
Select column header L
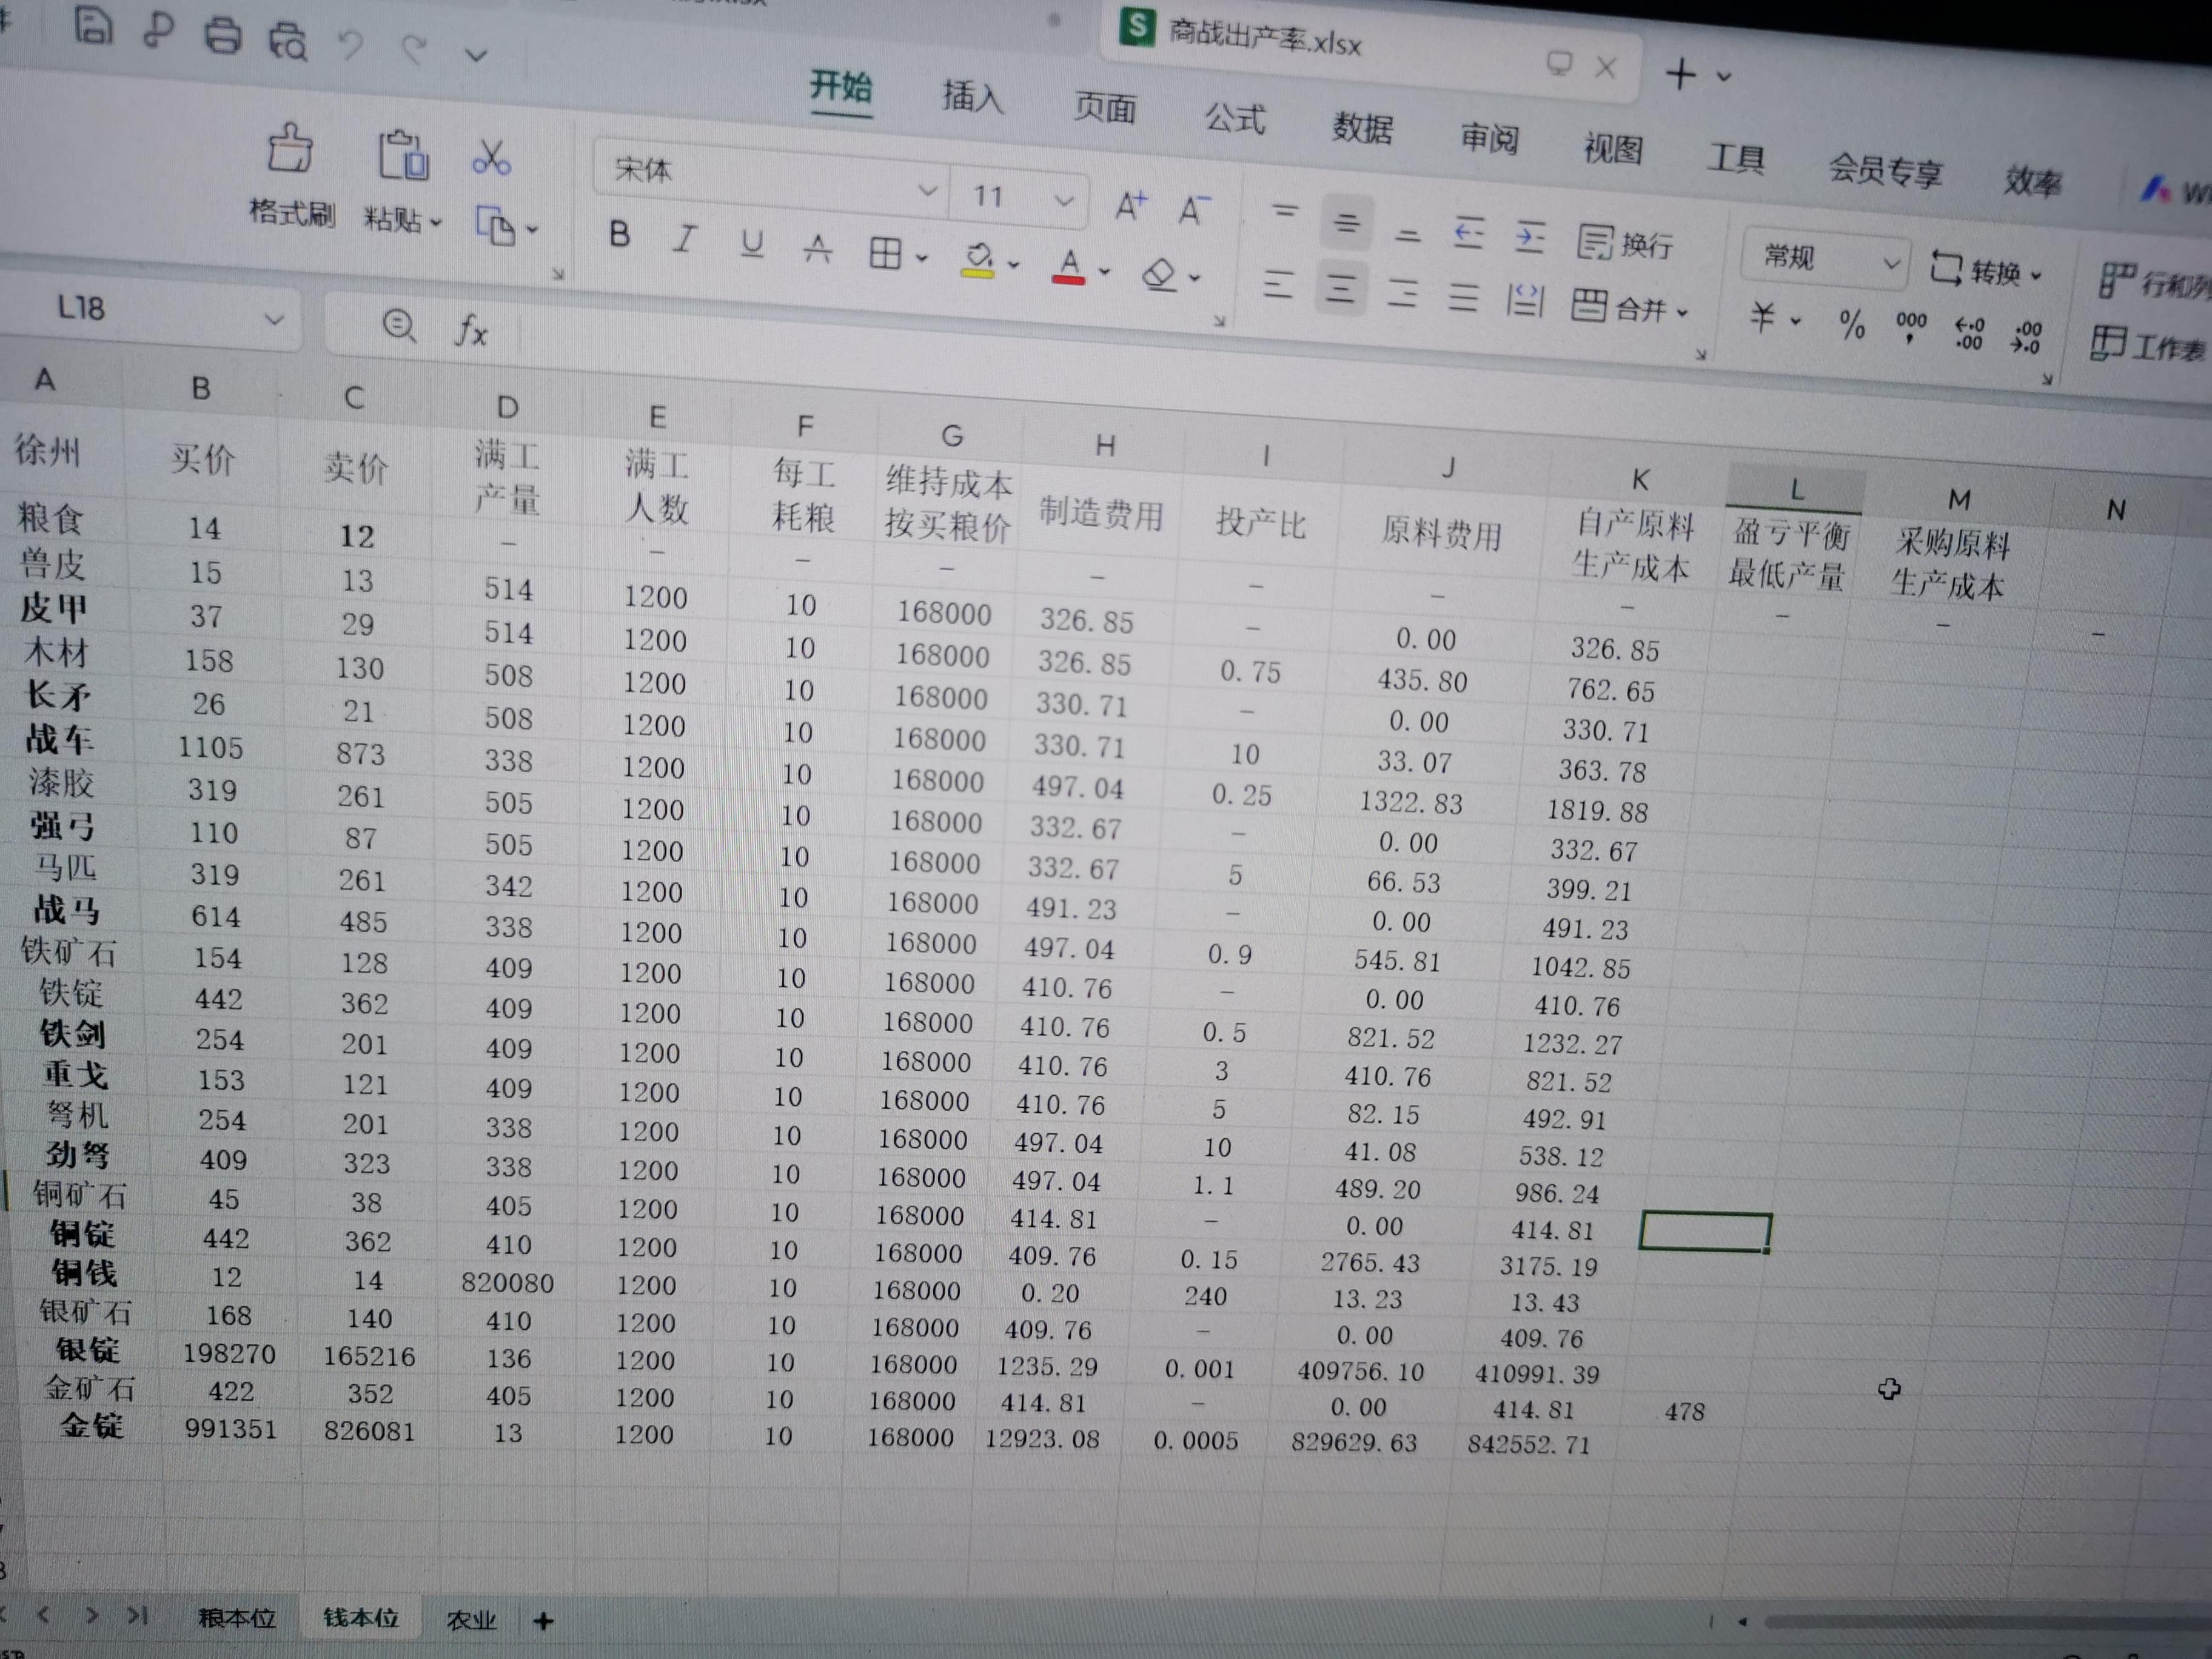pyautogui.click(x=1796, y=489)
